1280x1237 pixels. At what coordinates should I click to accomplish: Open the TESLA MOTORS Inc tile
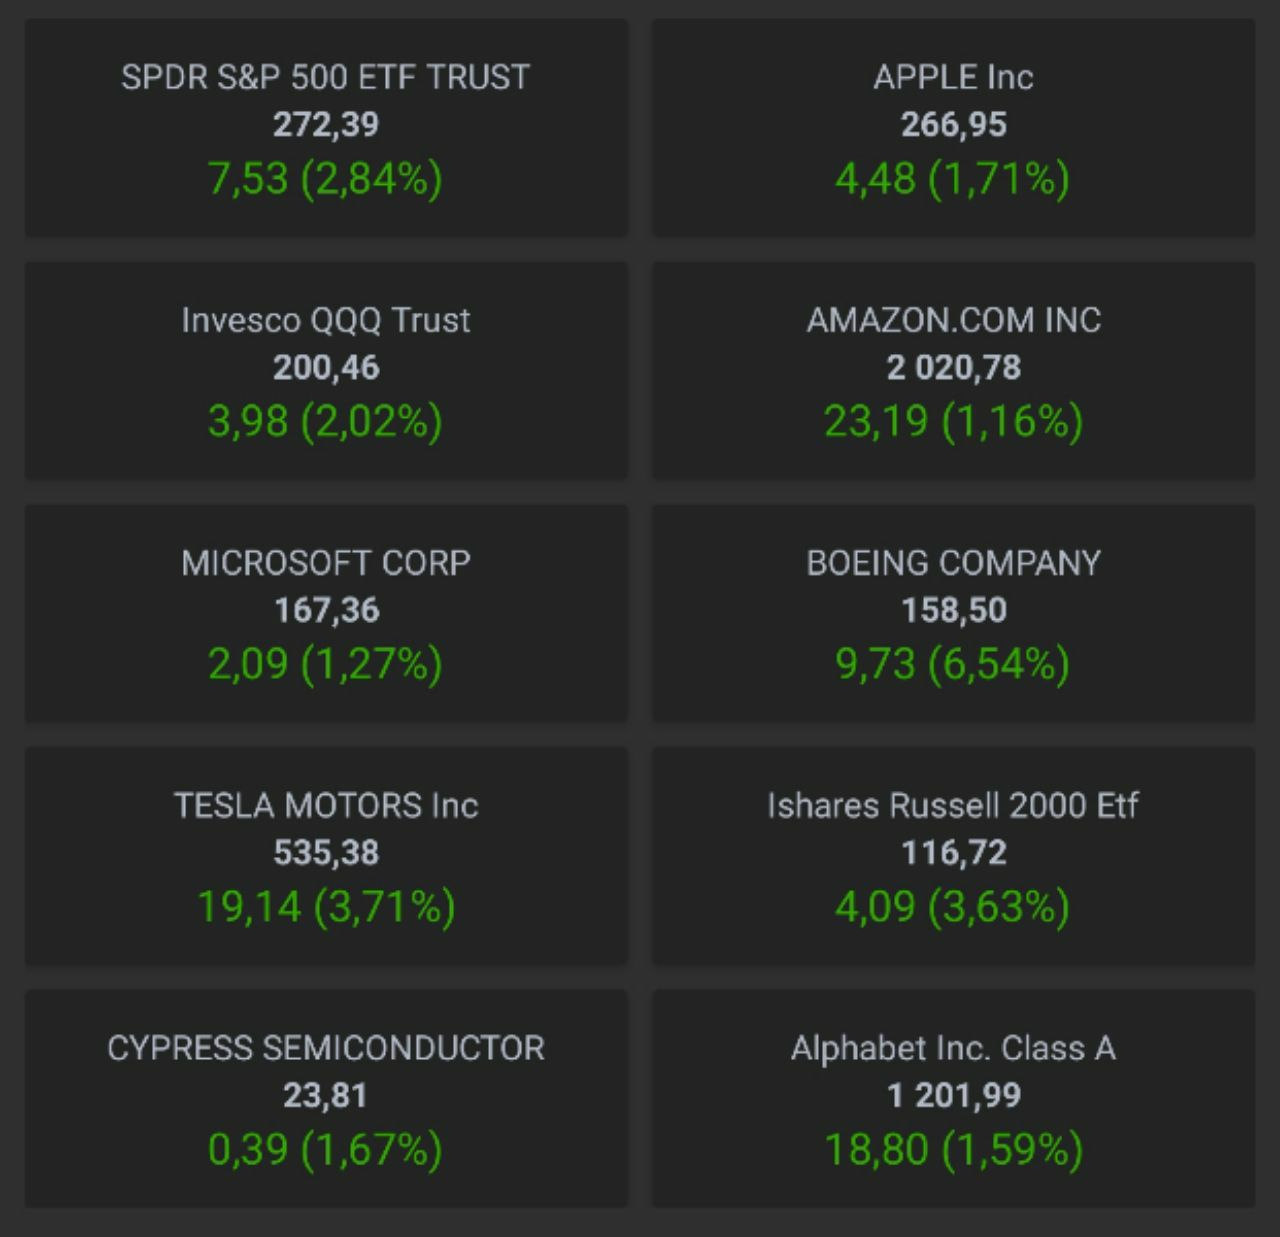coord(326,856)
